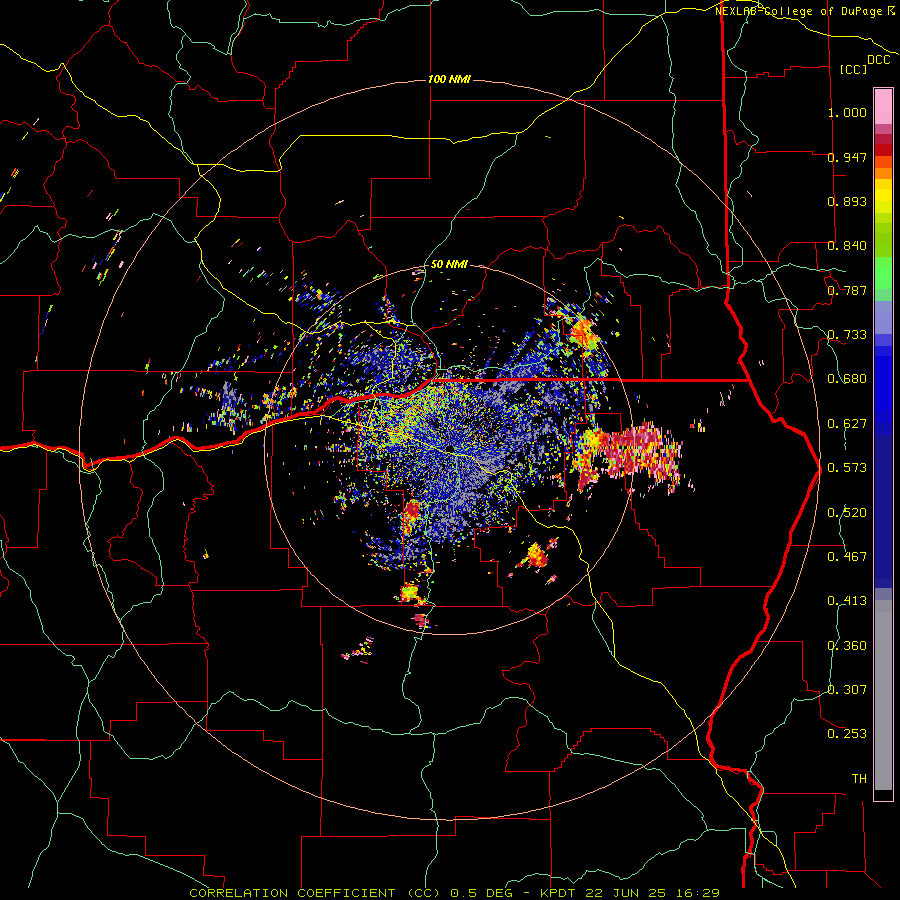This screenshot has width=900, height=900.
Task: Click the 0.627 color scale value
Action: (847, 424)
